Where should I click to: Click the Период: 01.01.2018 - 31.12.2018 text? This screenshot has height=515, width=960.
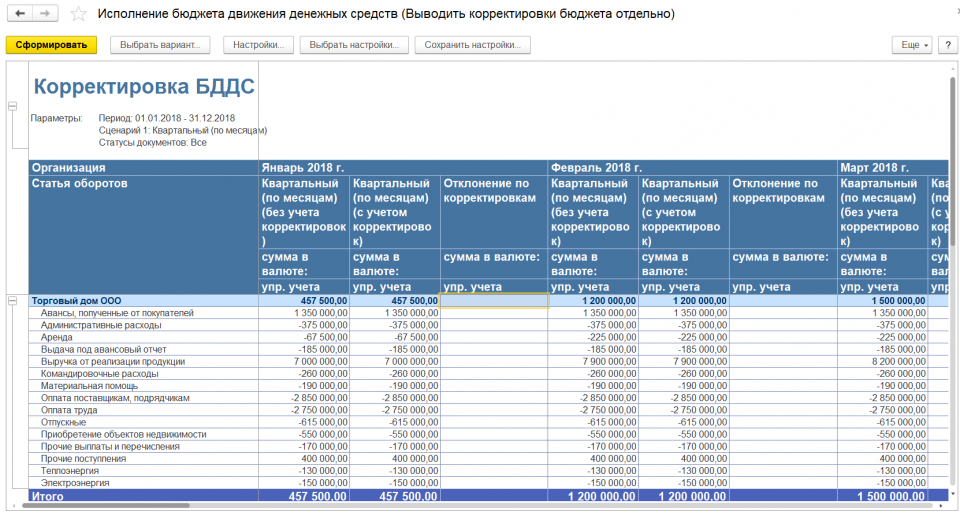tap(167, 118)
